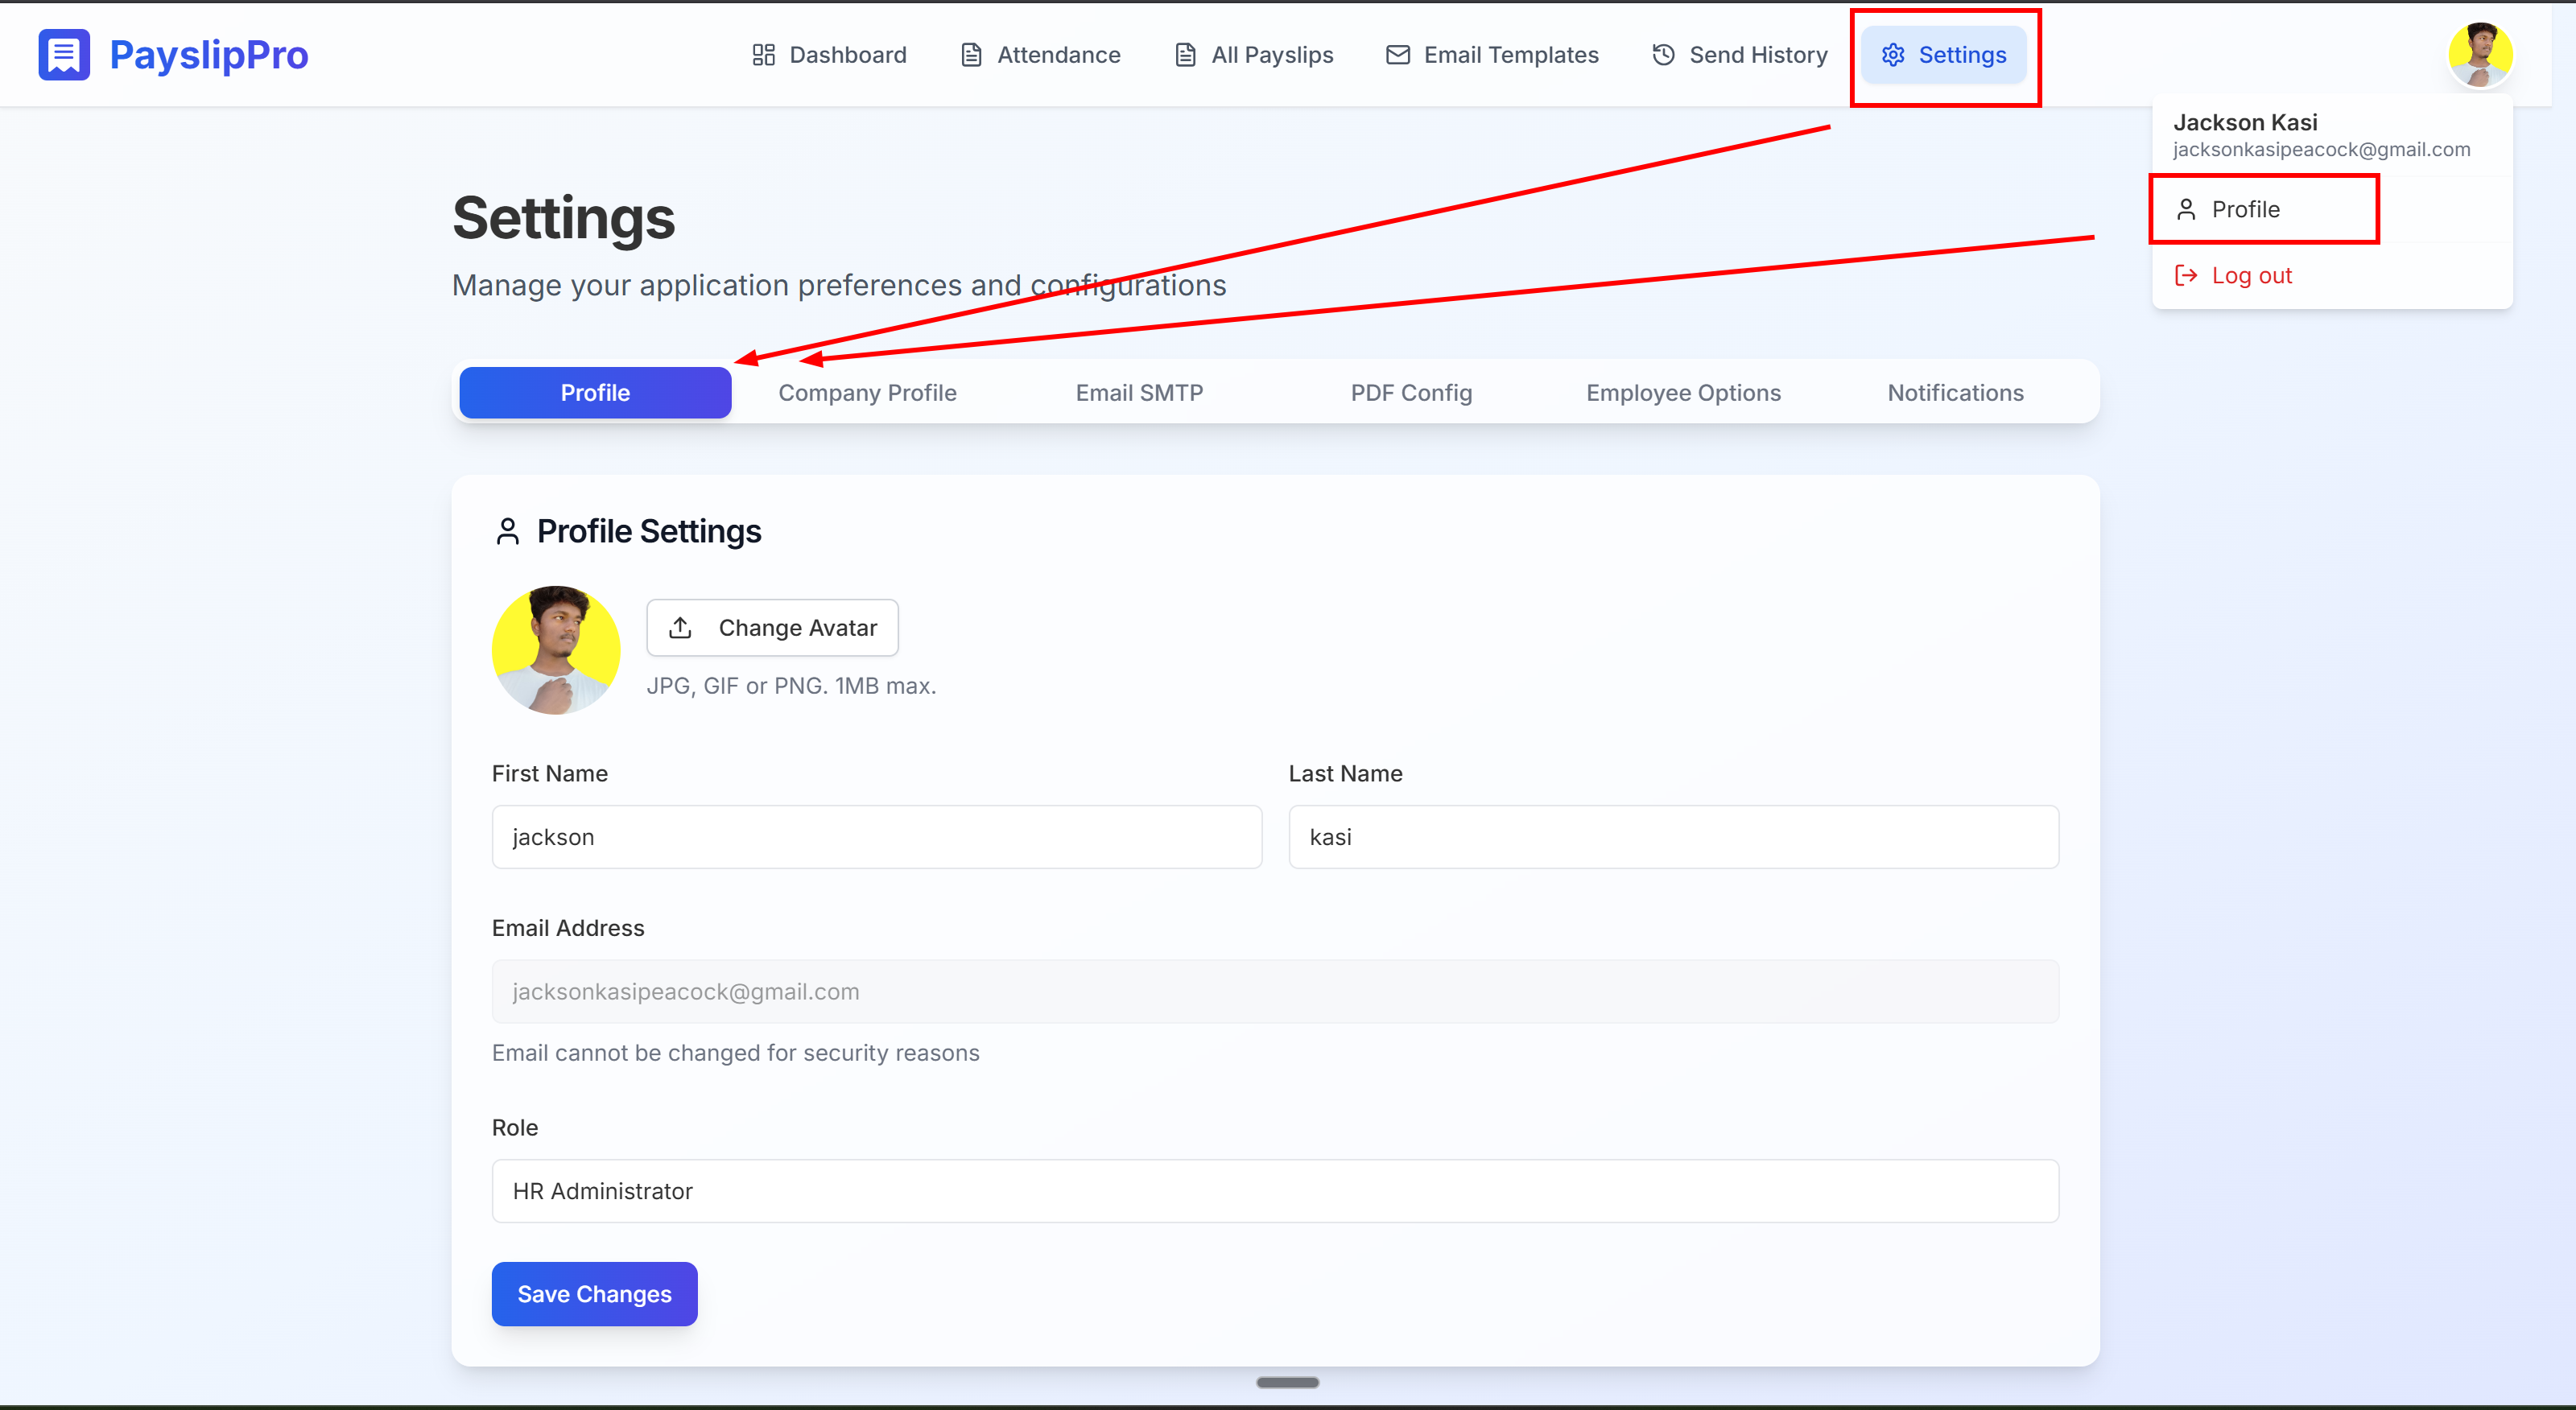
Task: Click the Role input field
Action: pyautogui.click(x=1275, y=1191)
